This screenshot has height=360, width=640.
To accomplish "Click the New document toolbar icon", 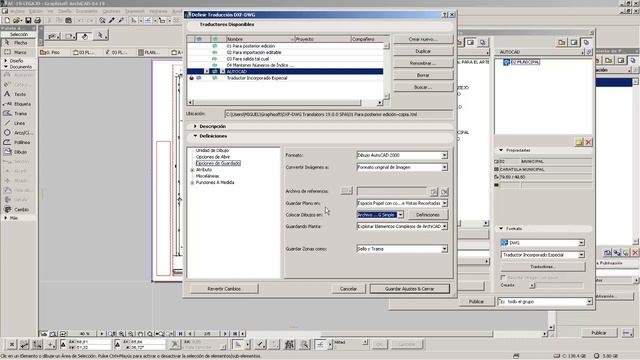I will [x=7, y=20].
